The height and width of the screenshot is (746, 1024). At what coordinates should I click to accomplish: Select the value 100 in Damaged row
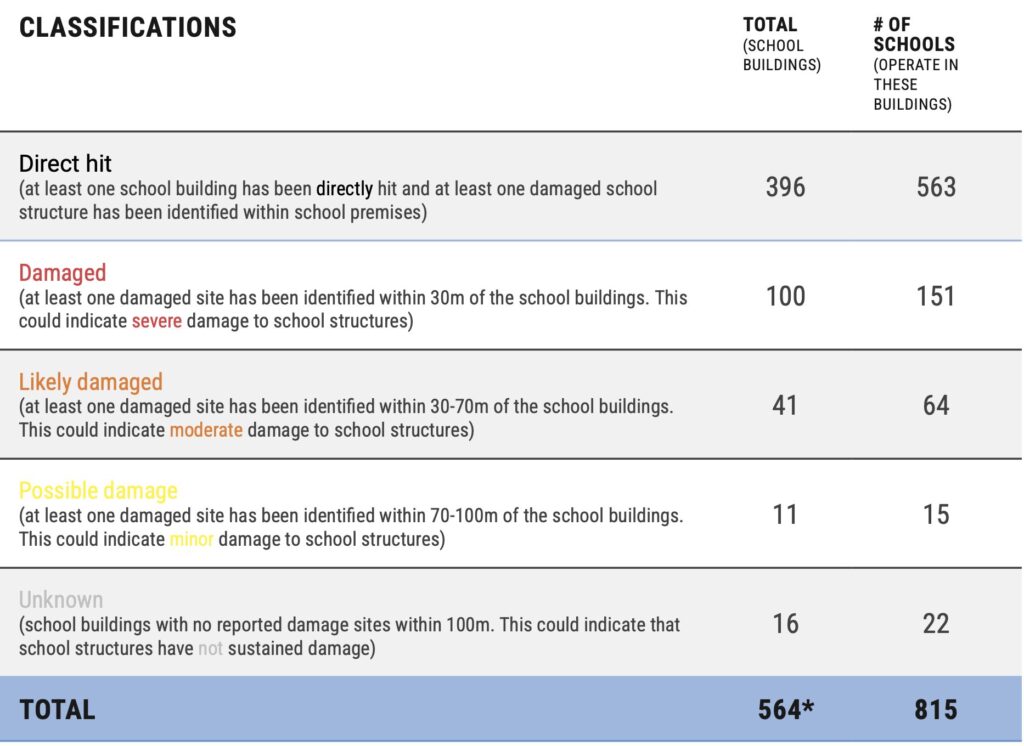[785, 296]
